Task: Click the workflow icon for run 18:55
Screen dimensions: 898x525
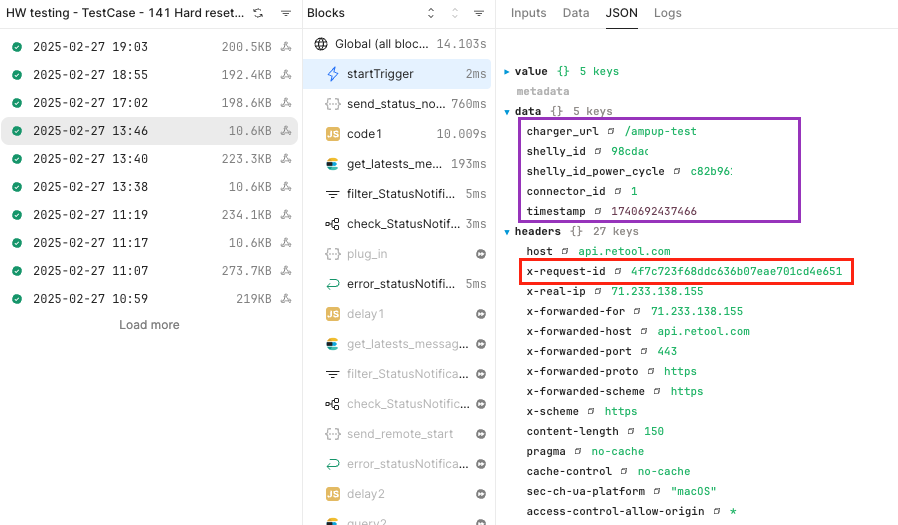Action: (286, 74)
